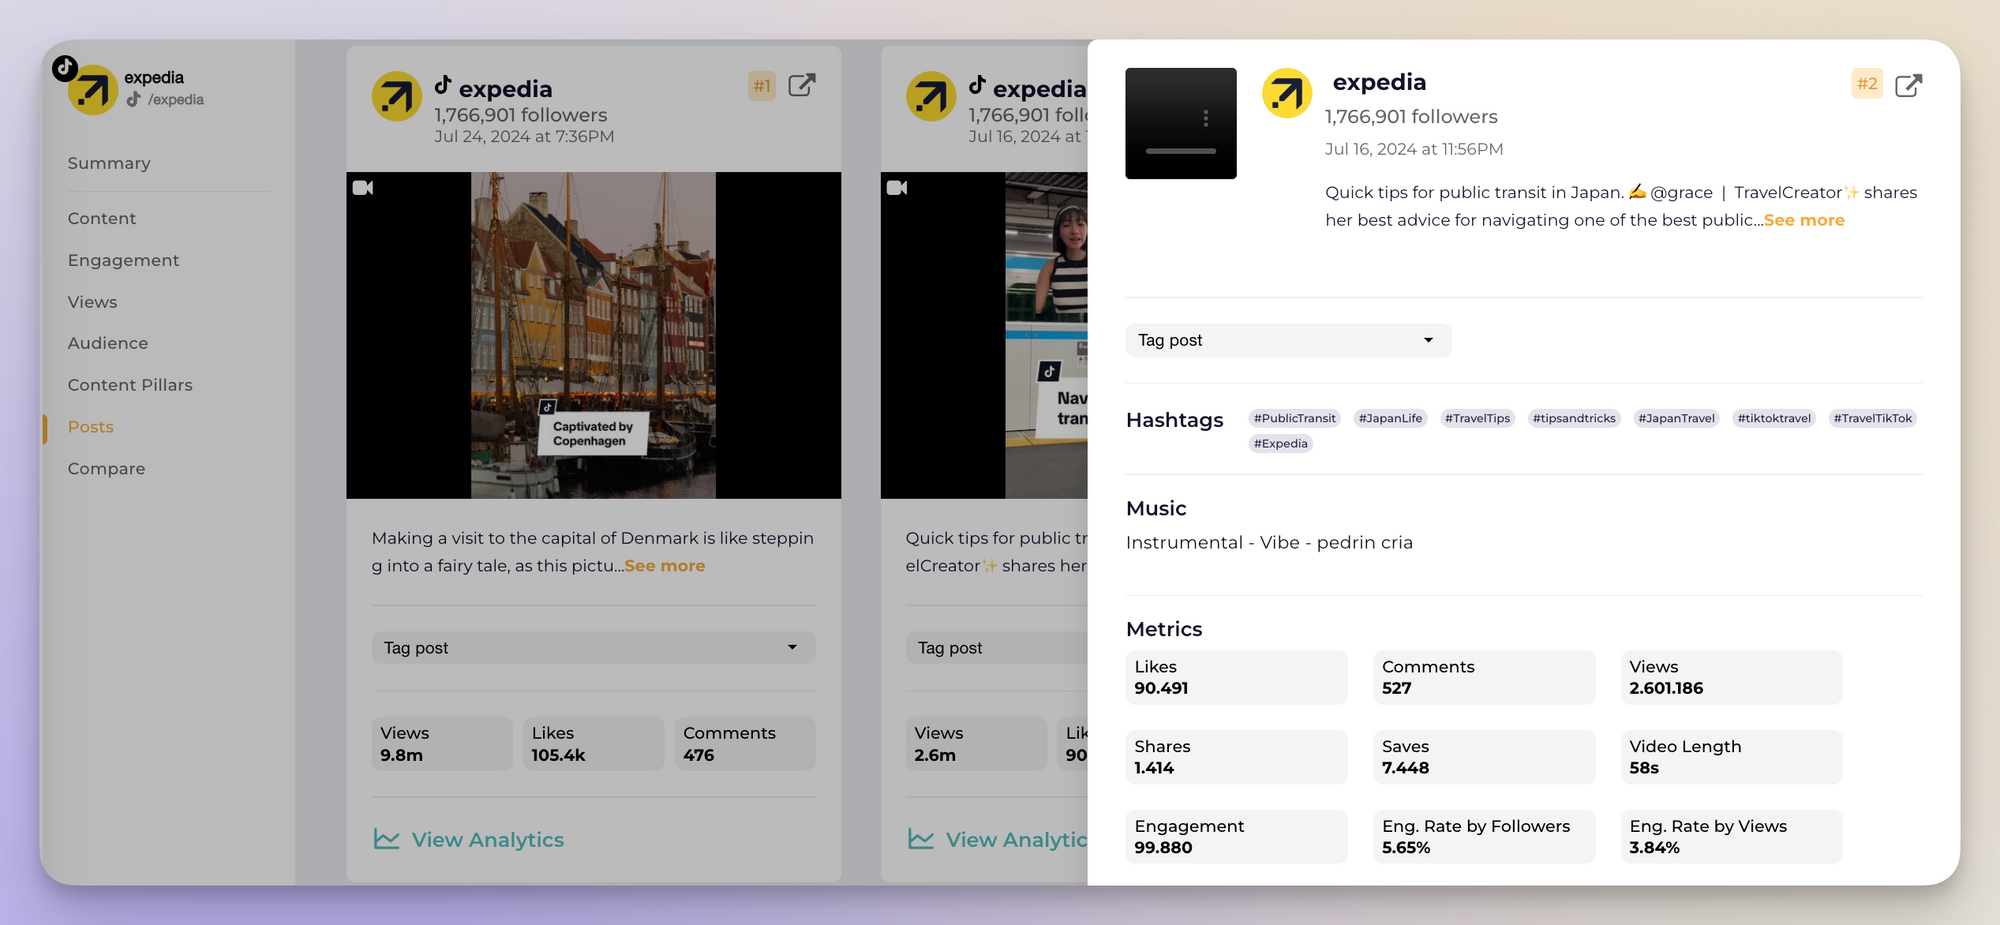Viewport: 2000px width, 925px height.
Task: Click the Engagement 99.880 metric
Action: point(1236,836)
